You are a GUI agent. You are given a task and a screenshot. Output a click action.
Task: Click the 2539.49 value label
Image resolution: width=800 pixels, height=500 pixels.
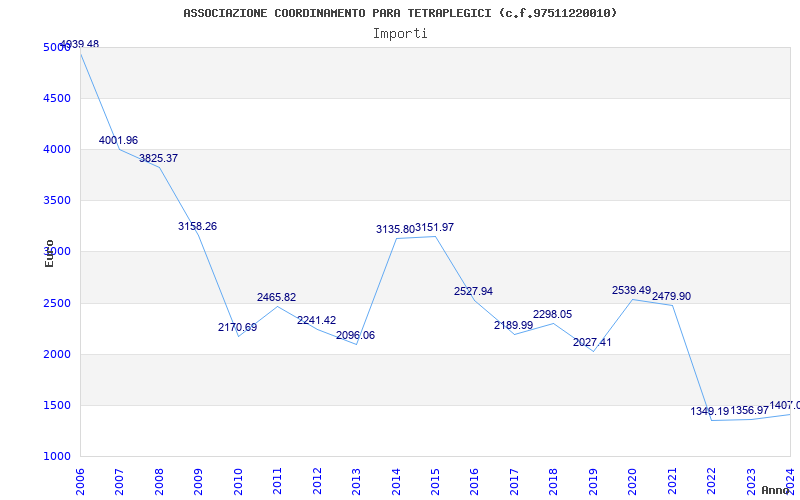coord(632,290)
